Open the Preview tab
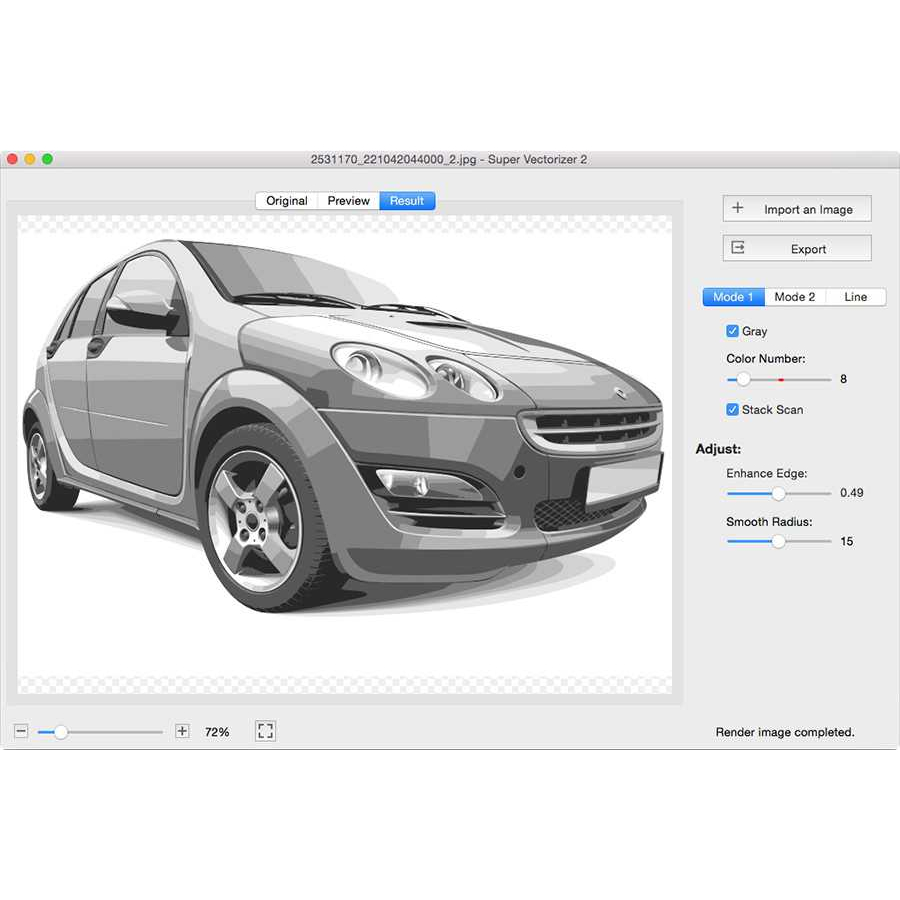Viewport: 900px width, 900px height. tap(349, 201)
